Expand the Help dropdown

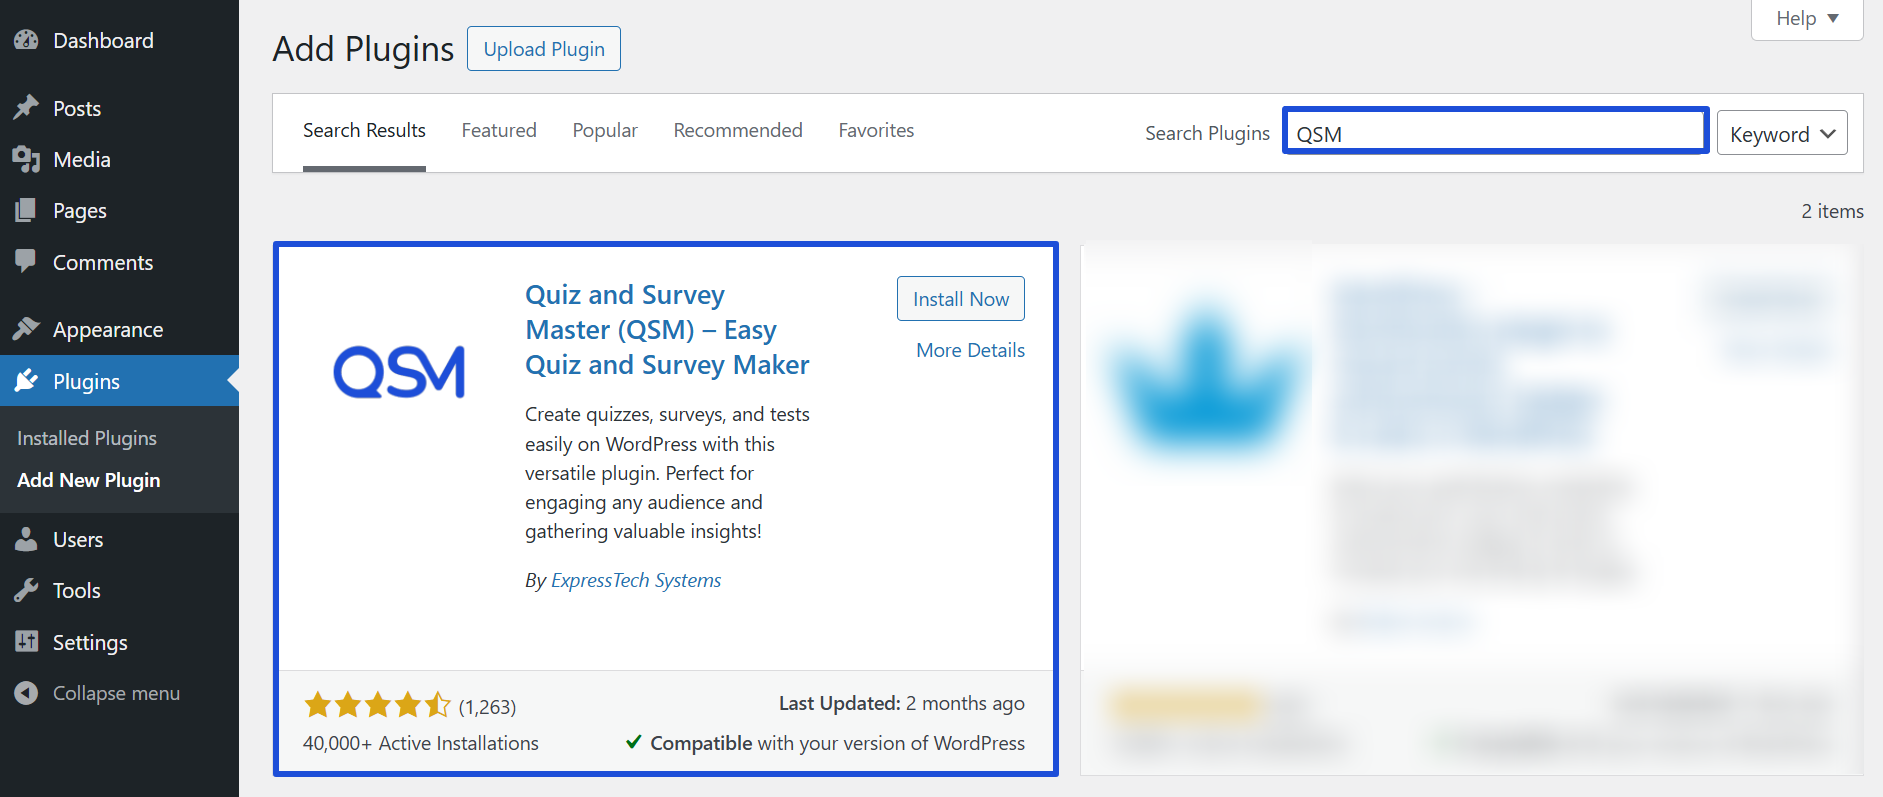(x=1807, y=19)
